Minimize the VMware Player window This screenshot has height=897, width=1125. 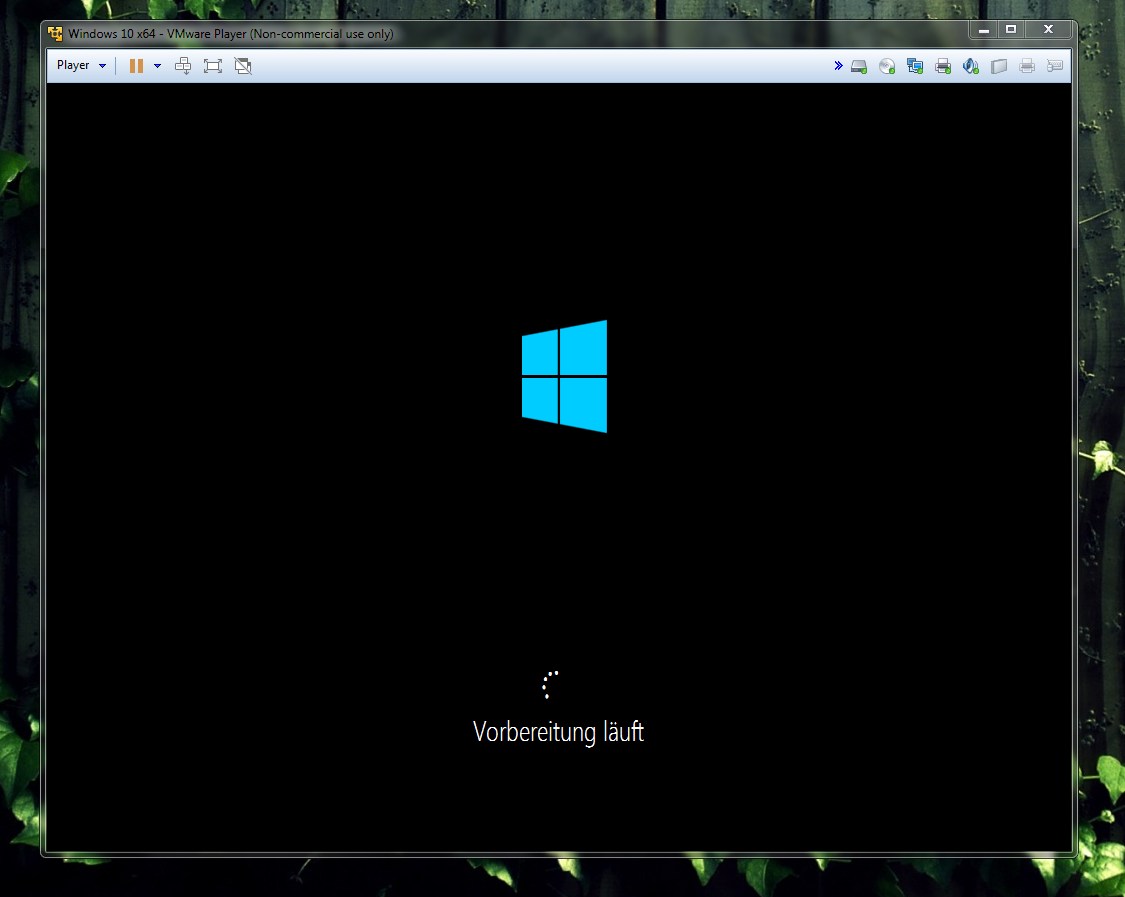984,29
